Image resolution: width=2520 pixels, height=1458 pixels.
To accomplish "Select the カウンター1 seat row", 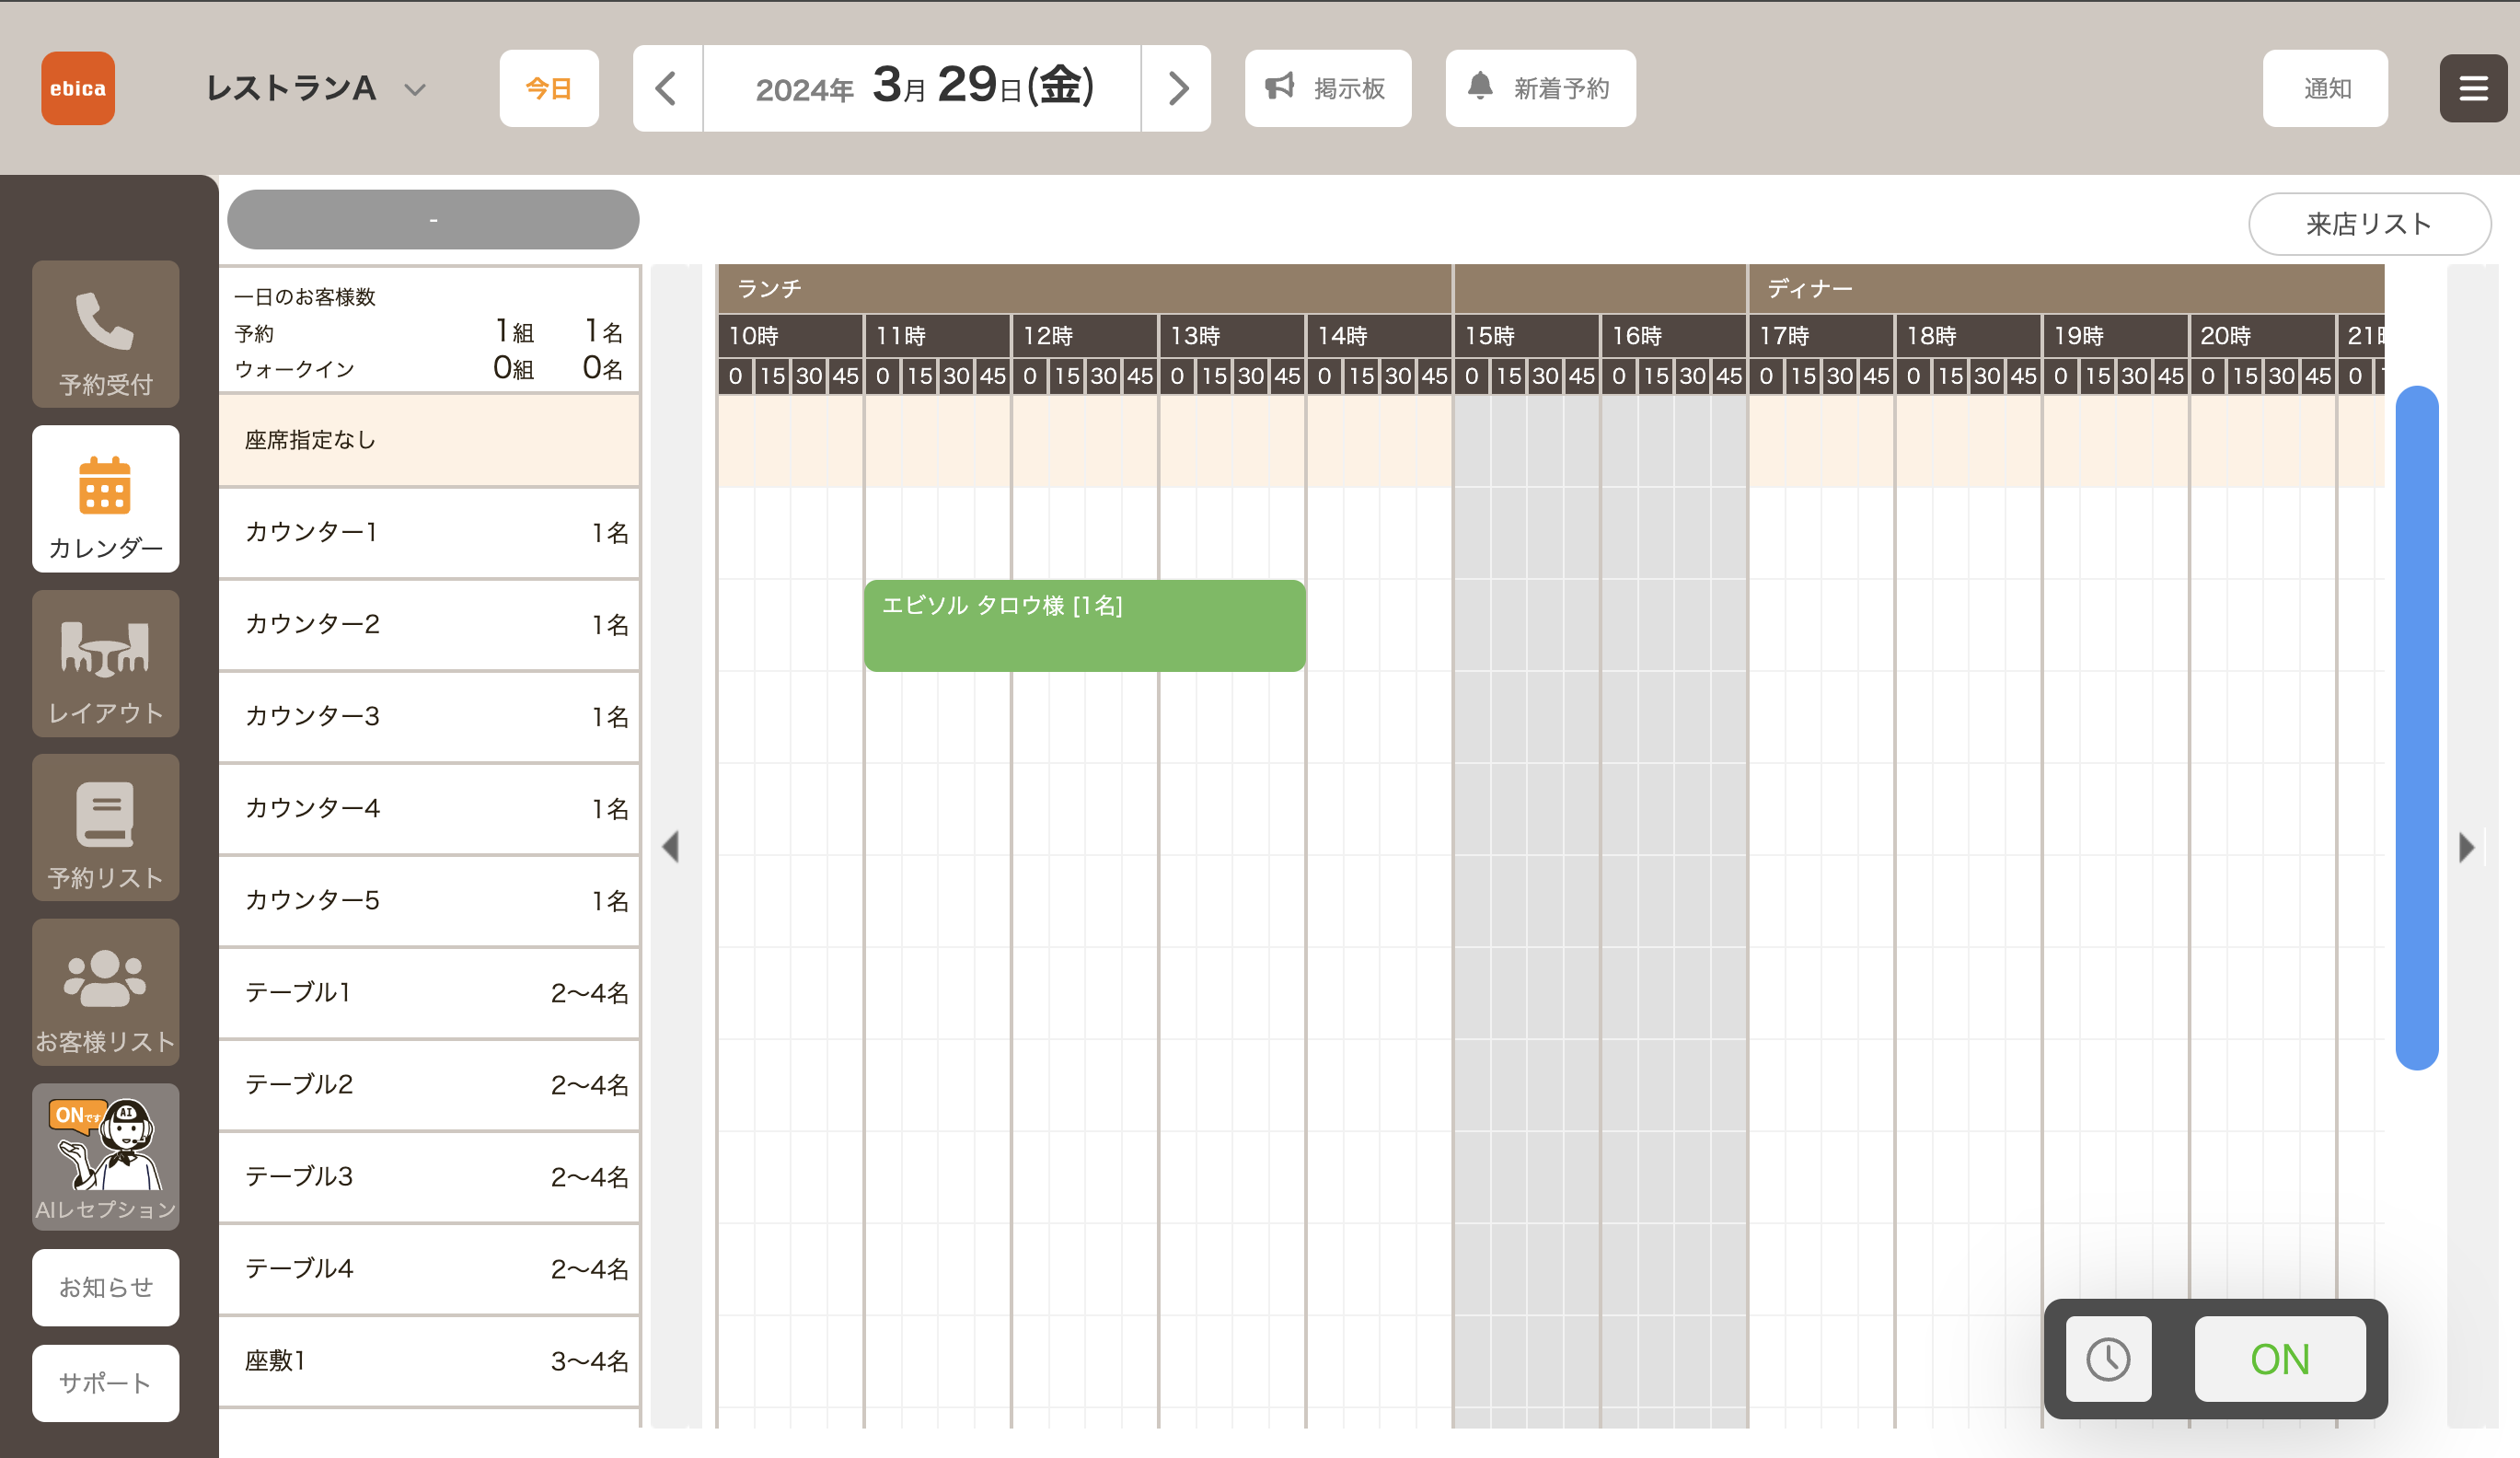I will point(429,532).
